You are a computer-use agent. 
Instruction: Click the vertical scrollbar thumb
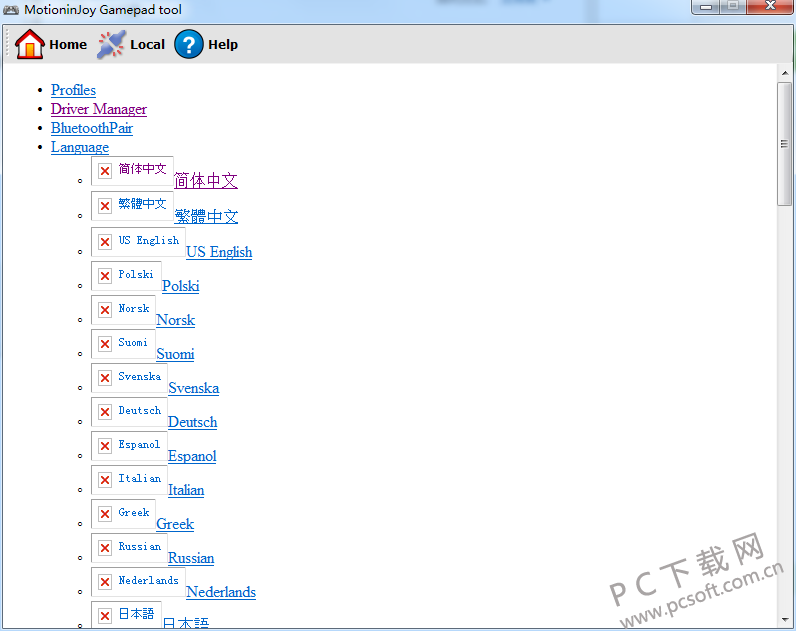tap(785, 144)
